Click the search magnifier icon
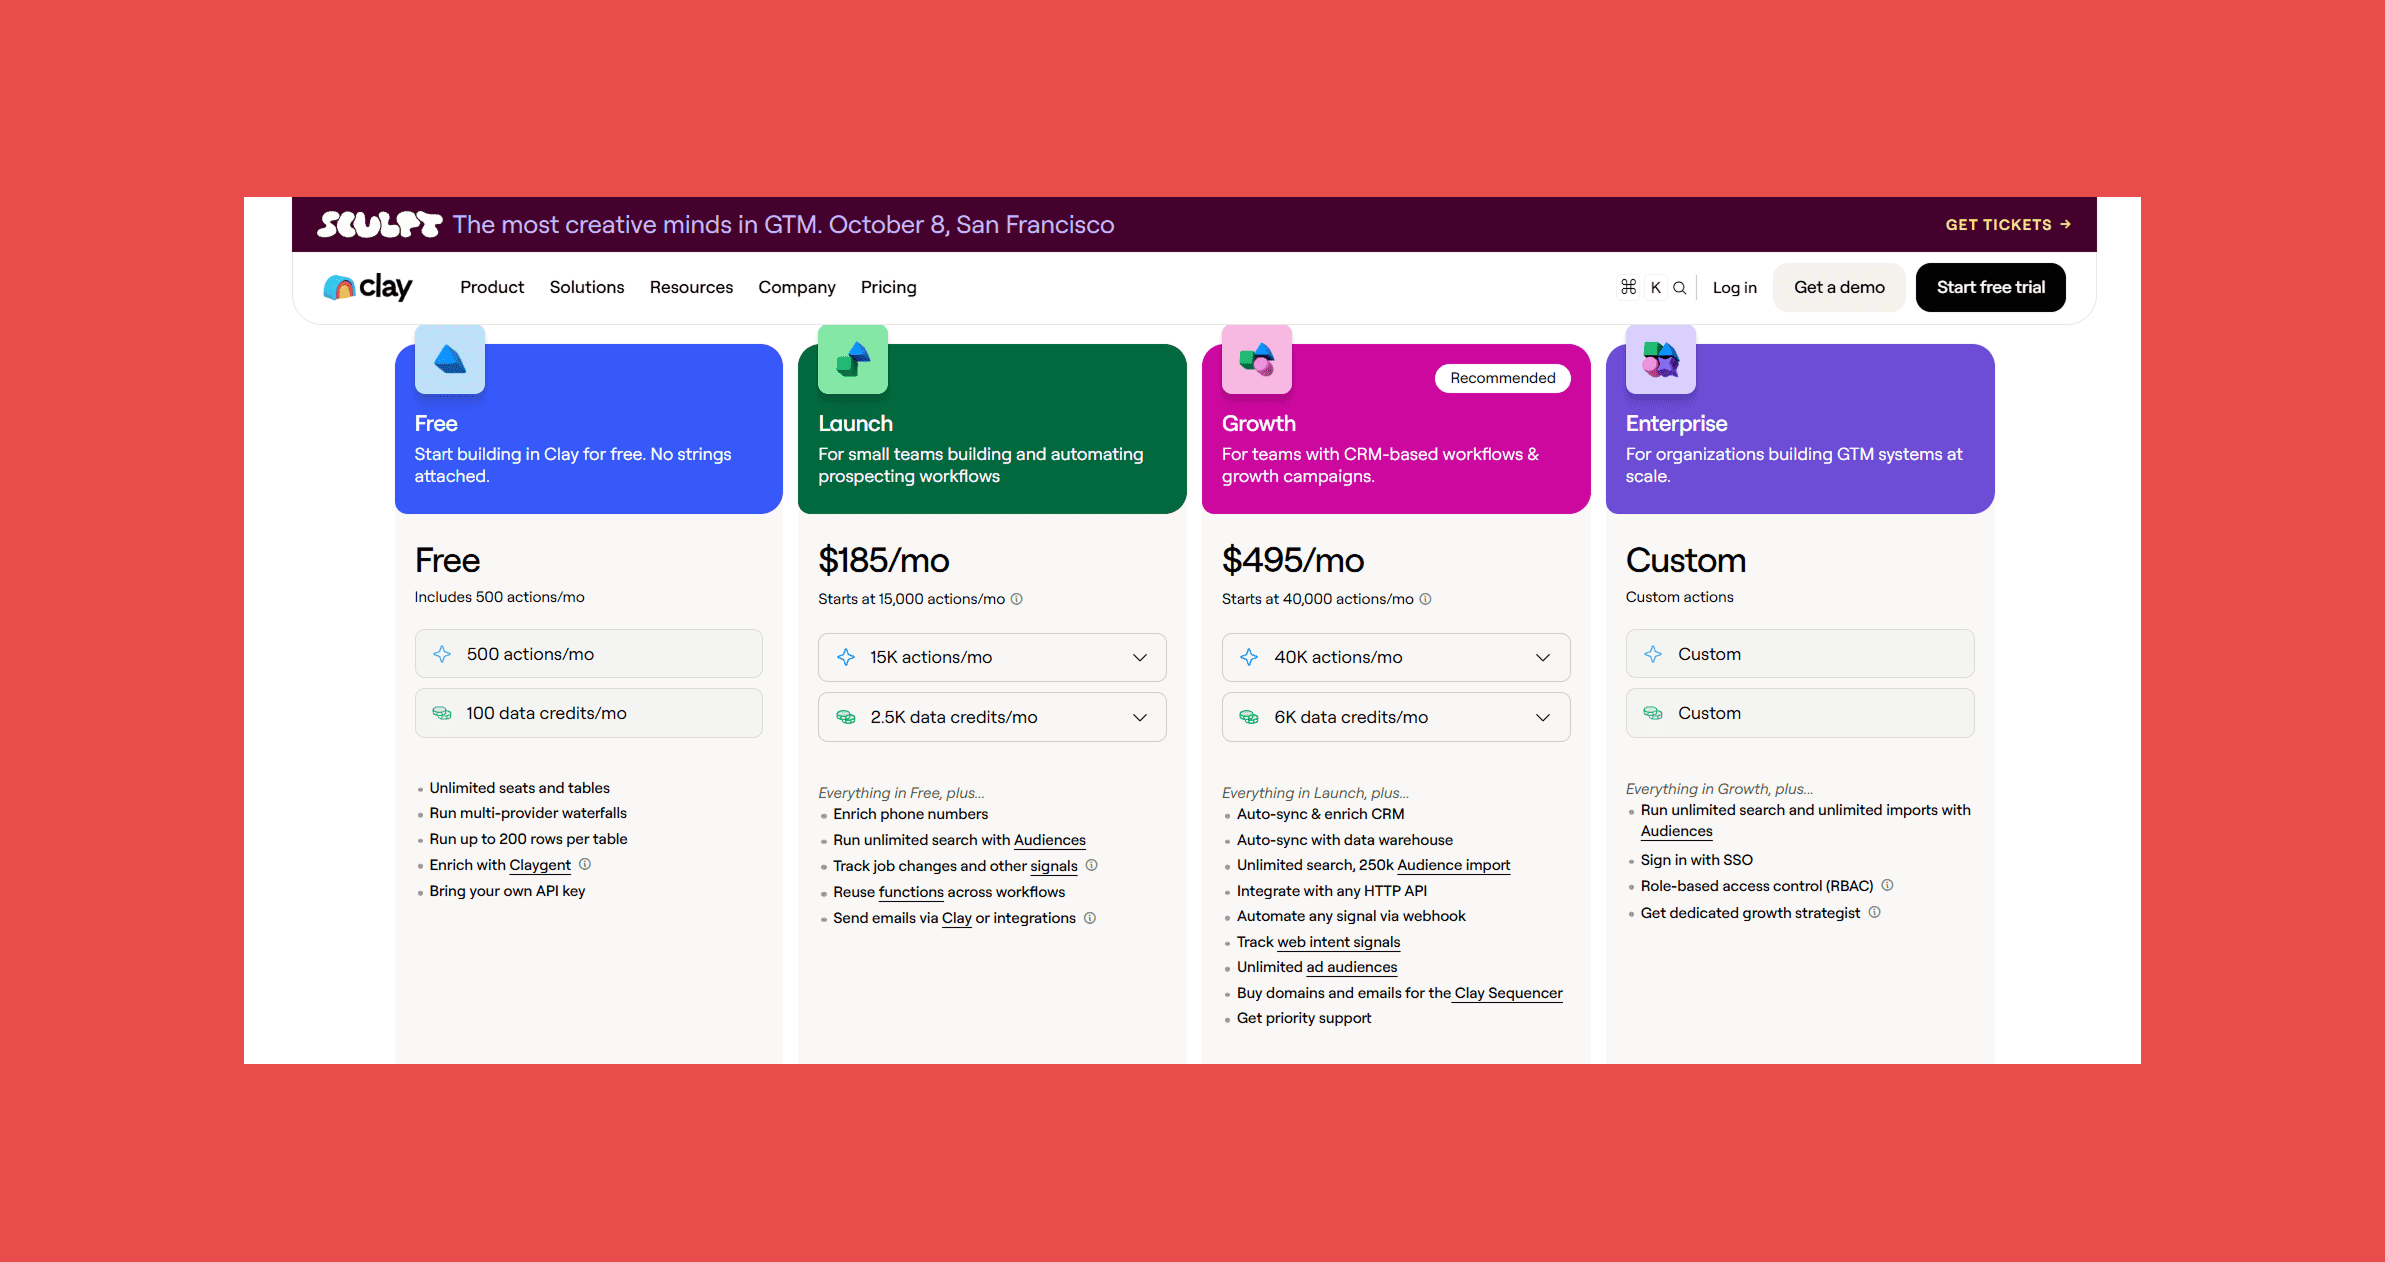Image resolution: width=2385 pixels, height=1262 pixels. [x=1680, y=288]
